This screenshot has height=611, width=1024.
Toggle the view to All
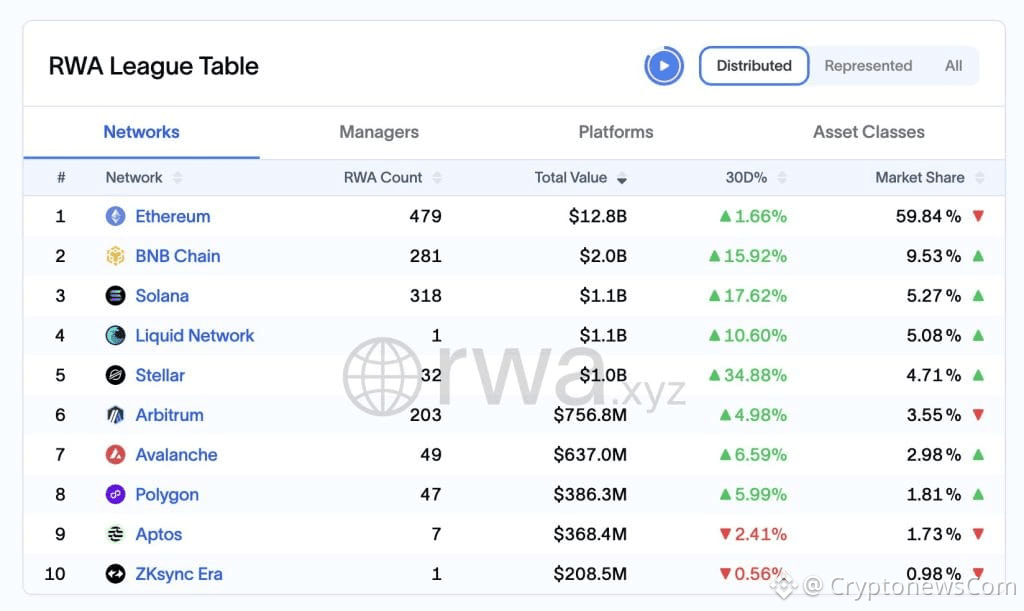click(x=954, y=66)
